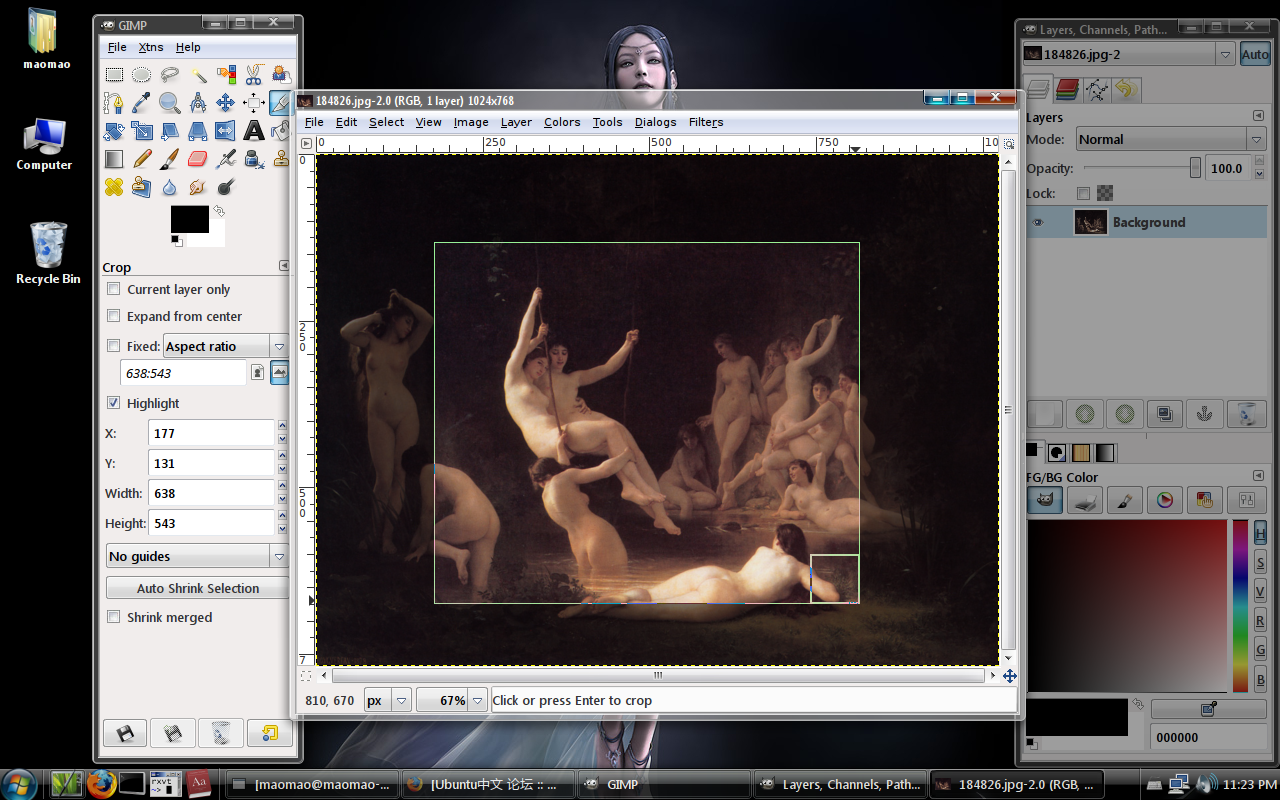
Task: Select the Rectangle Select tool
Action: point(115,75)
